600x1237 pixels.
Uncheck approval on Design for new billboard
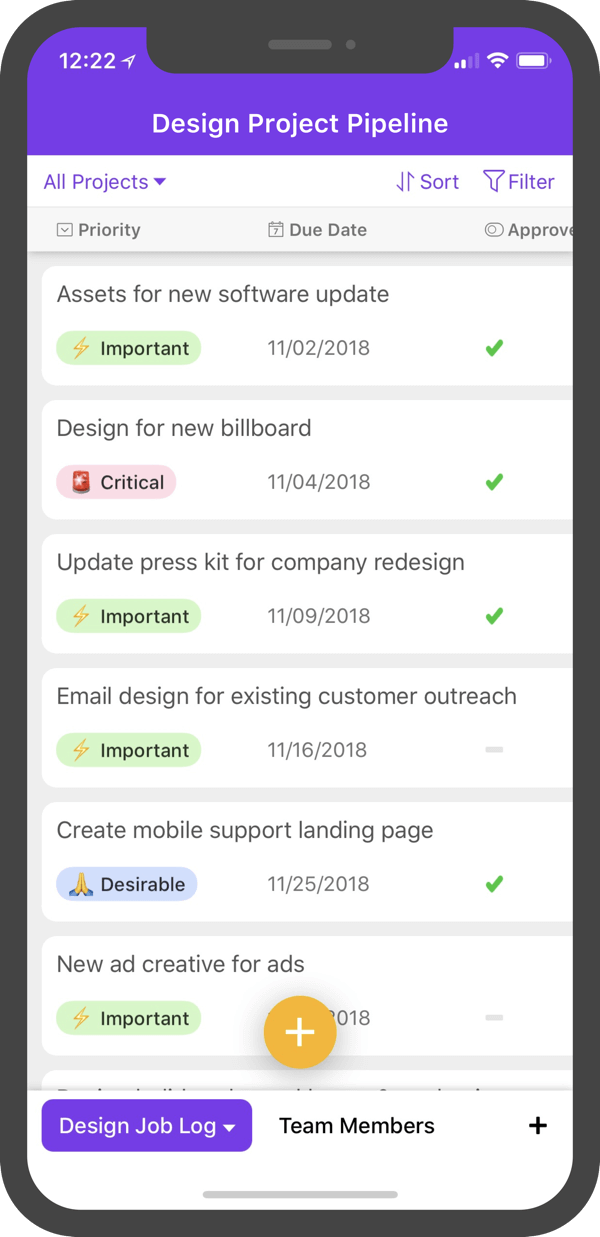click(493, 483)
